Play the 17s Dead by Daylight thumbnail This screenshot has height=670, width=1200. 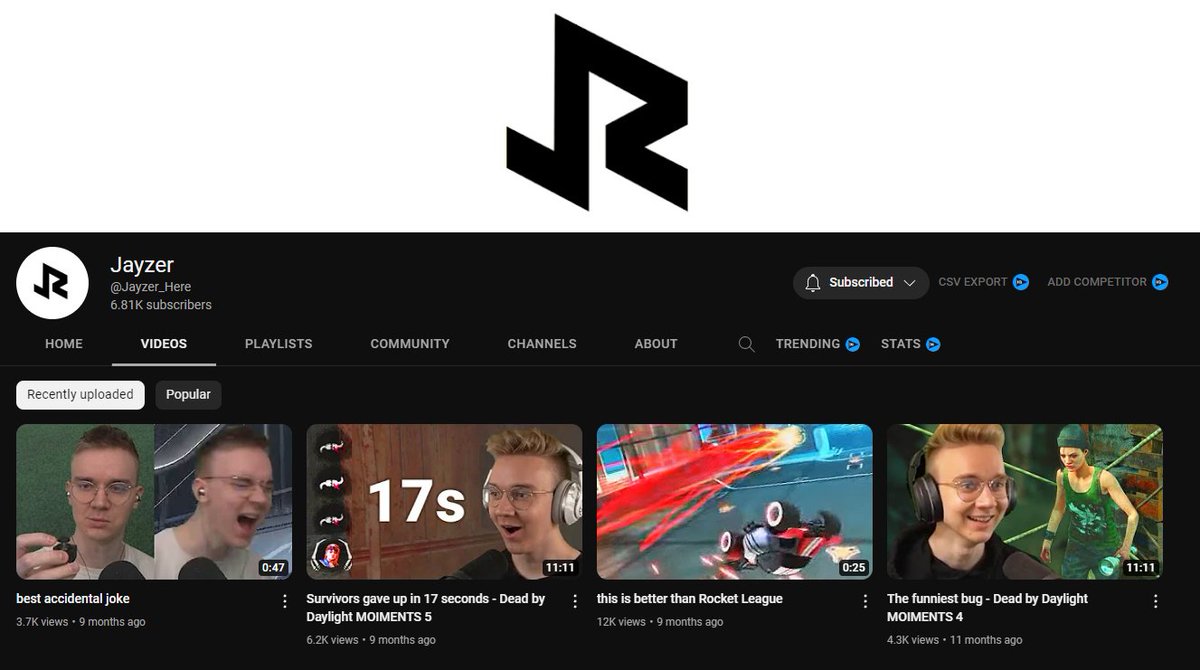click(x=444, y=502)
